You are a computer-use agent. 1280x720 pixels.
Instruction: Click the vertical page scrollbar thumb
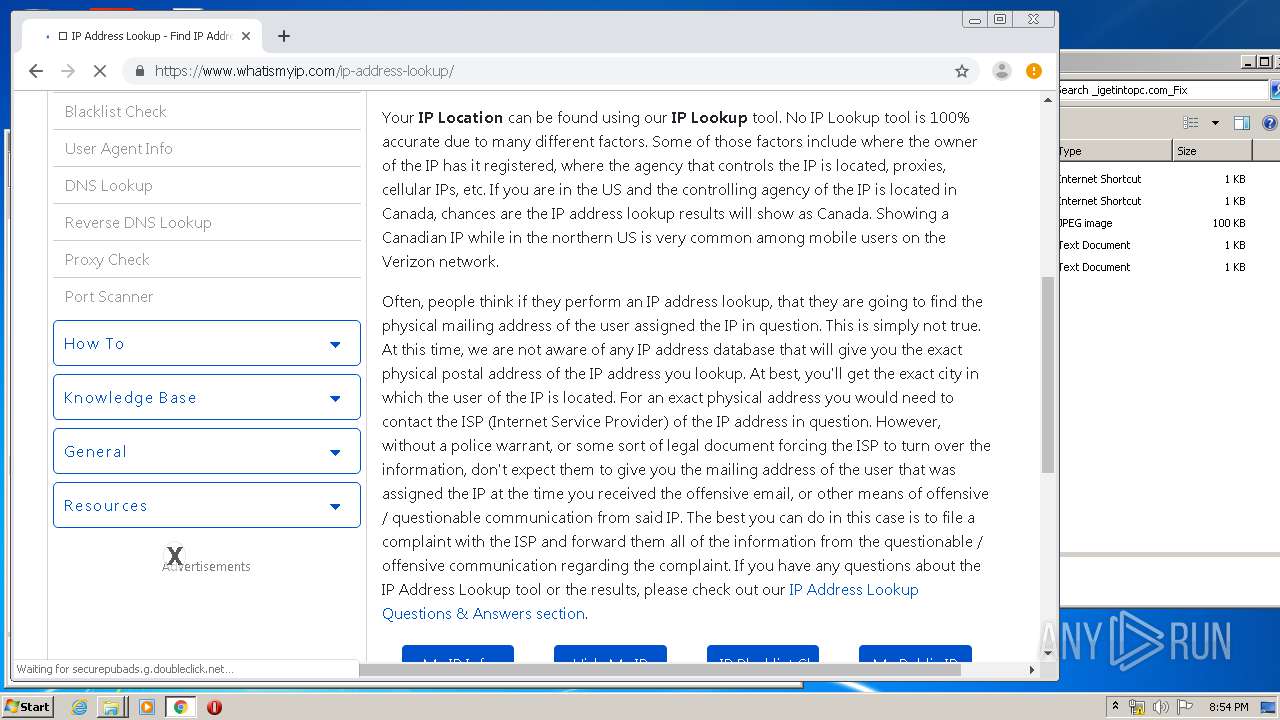[1048, 375]
